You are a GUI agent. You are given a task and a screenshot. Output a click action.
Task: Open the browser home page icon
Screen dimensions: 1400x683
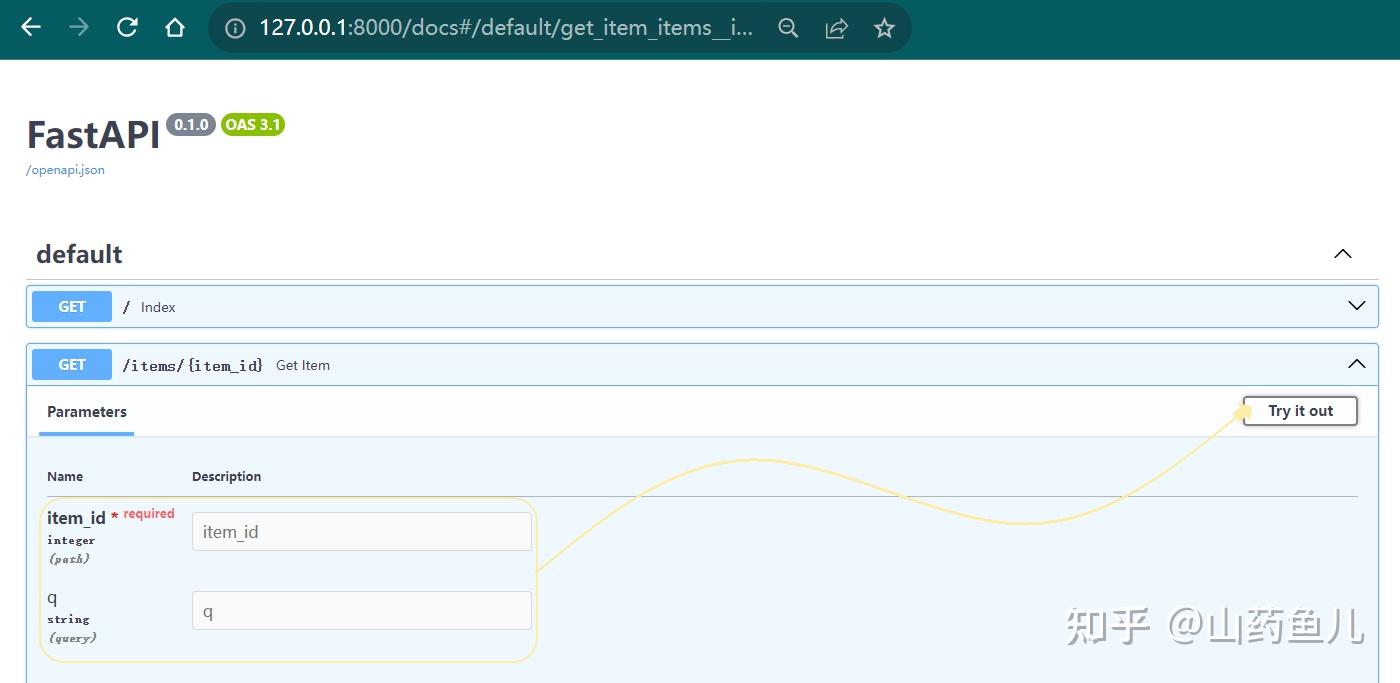coord(175,28)
